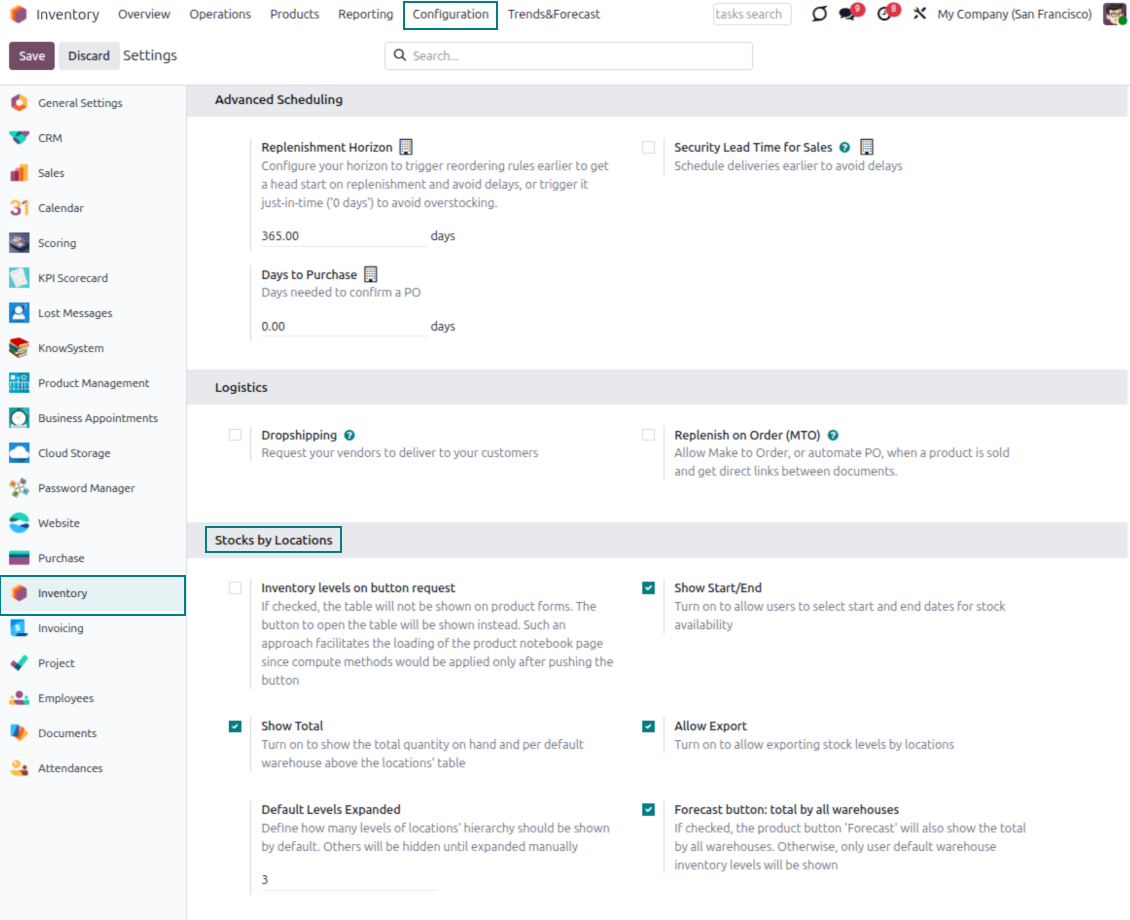Click the help icon next to Dropshipping

point(348,434)
